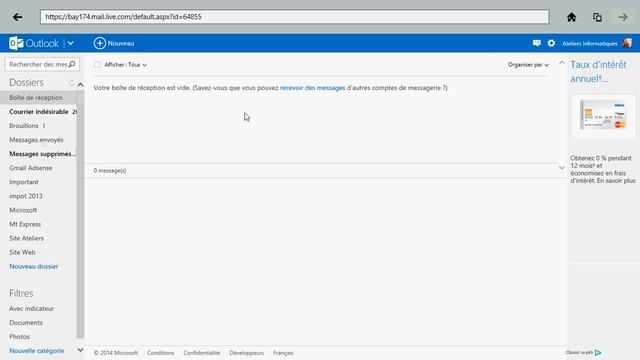Screen dimensions: 640x360
Task: Click the message list scroll down arrow
Action: [x=562, y=167]
